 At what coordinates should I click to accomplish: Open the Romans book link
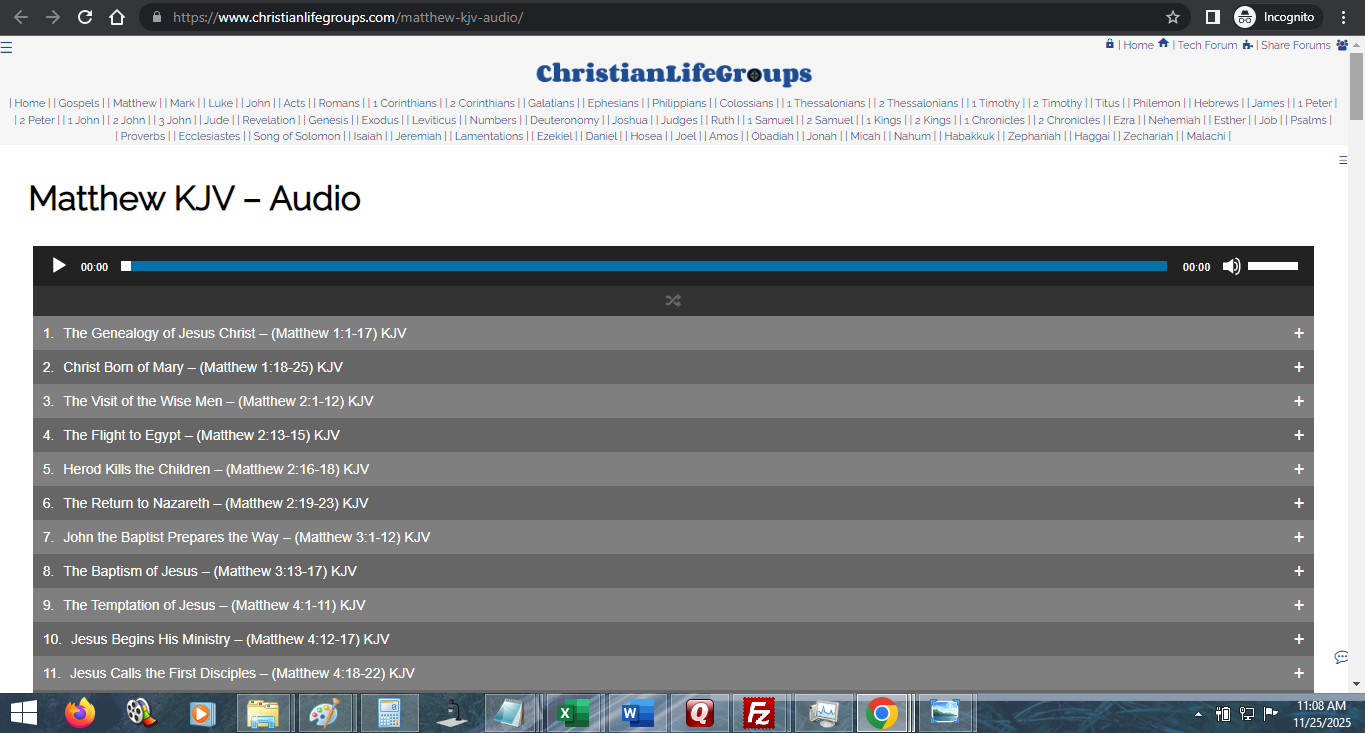pyautogui.click(x=339, y=103)
